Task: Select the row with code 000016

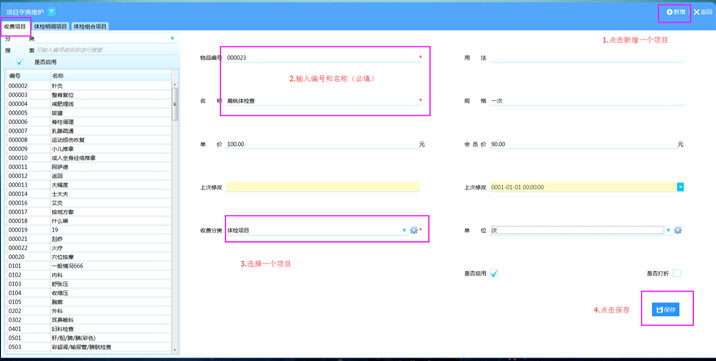Action: click(89, 203)
